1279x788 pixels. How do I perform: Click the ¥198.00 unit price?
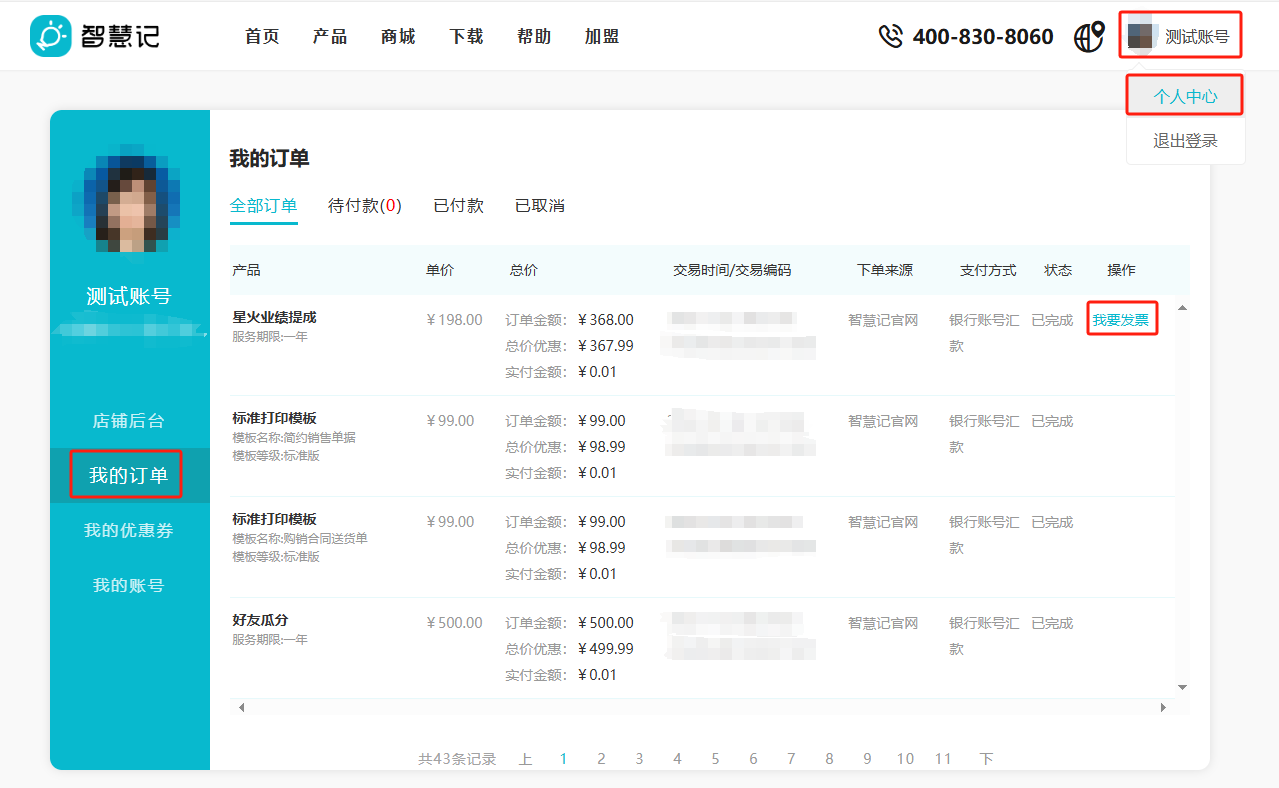pyautogui.click(x=454, y=320)
